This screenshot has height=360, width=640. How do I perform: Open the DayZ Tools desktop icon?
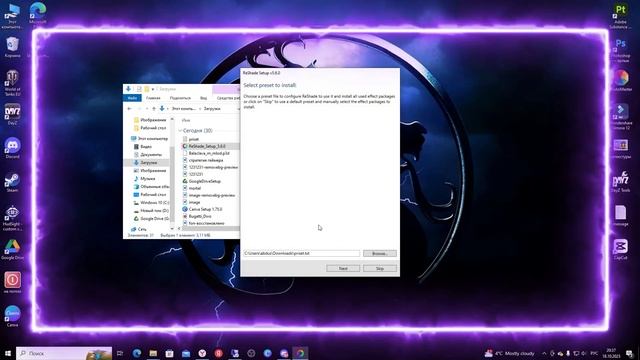pos(620,182)
